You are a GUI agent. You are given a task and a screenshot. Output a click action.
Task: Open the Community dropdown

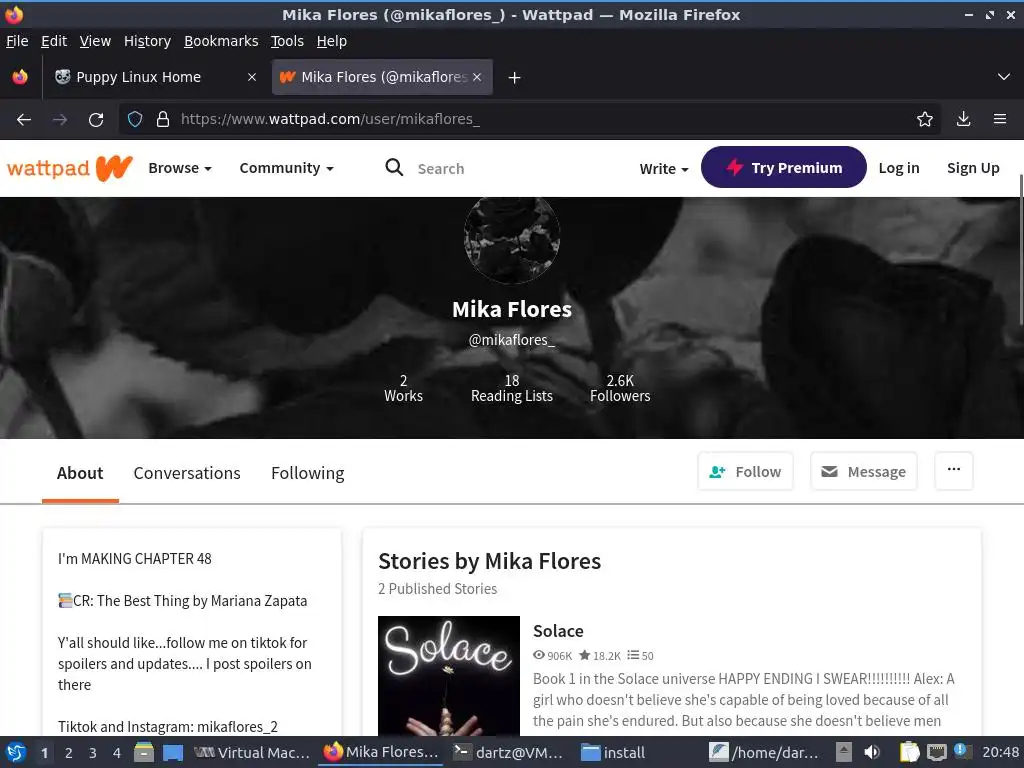[286, 168]
